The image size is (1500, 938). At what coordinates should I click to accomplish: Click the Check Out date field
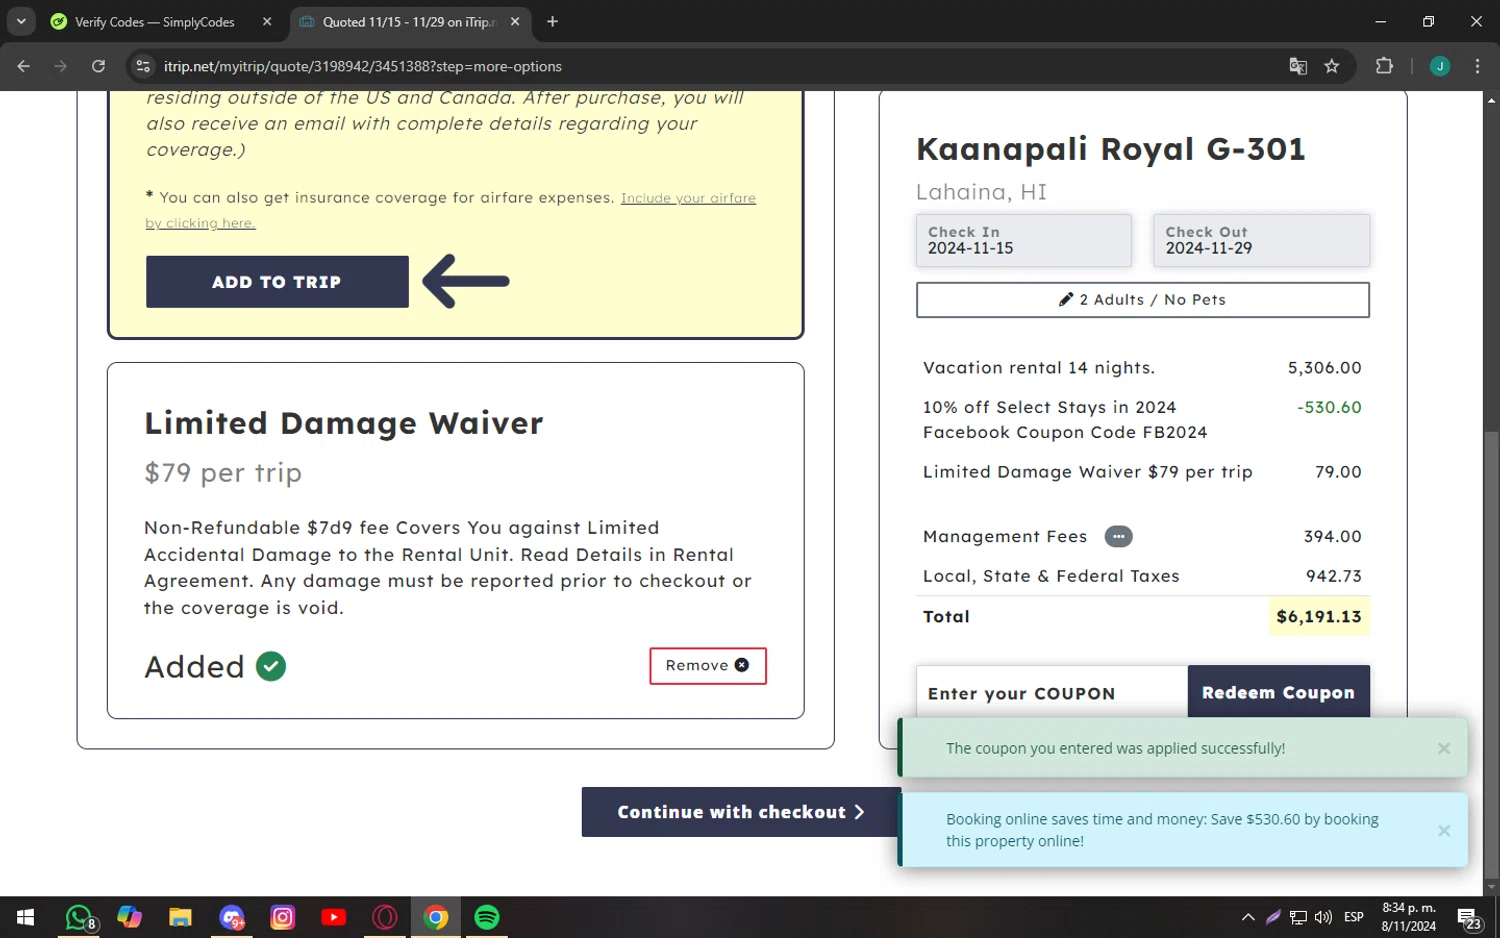pos(1261,240)
